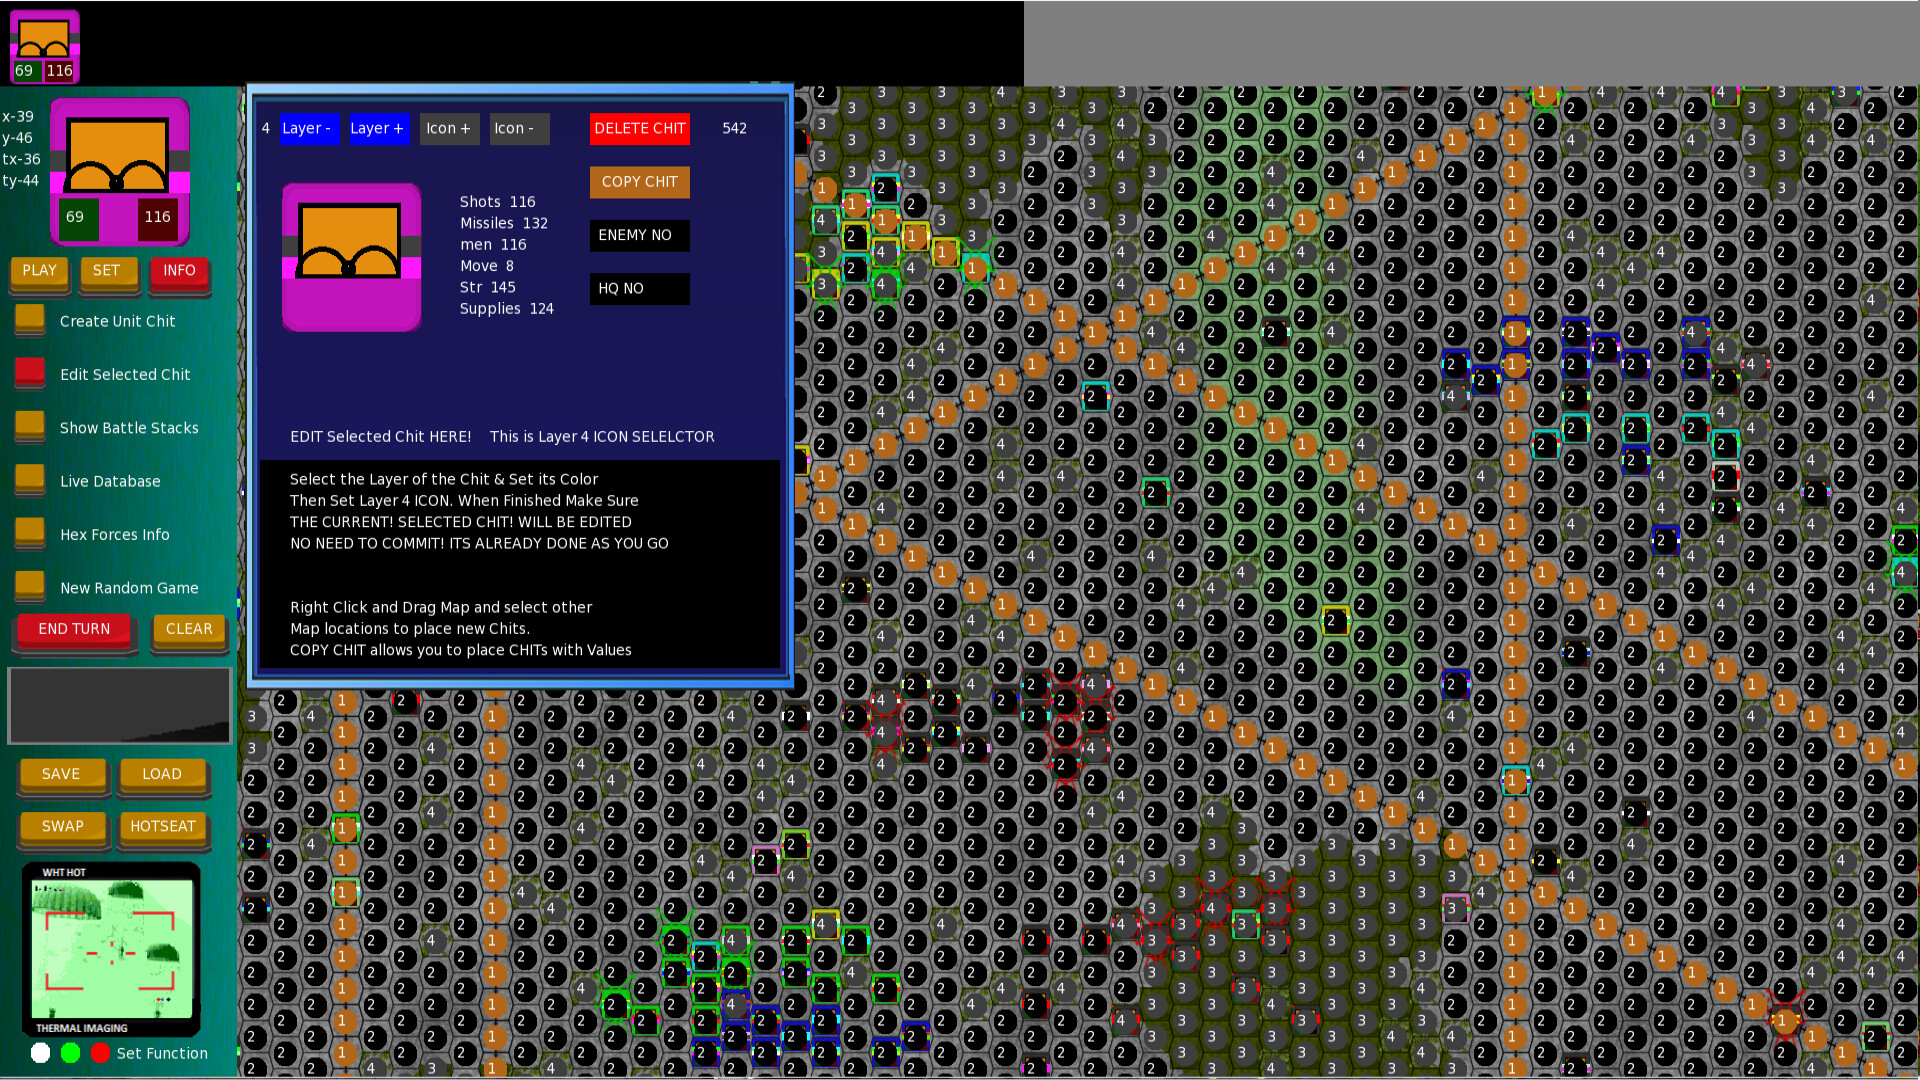
Task: Enable the green Set Function indicator
Action: click(x=70, y=1052)
